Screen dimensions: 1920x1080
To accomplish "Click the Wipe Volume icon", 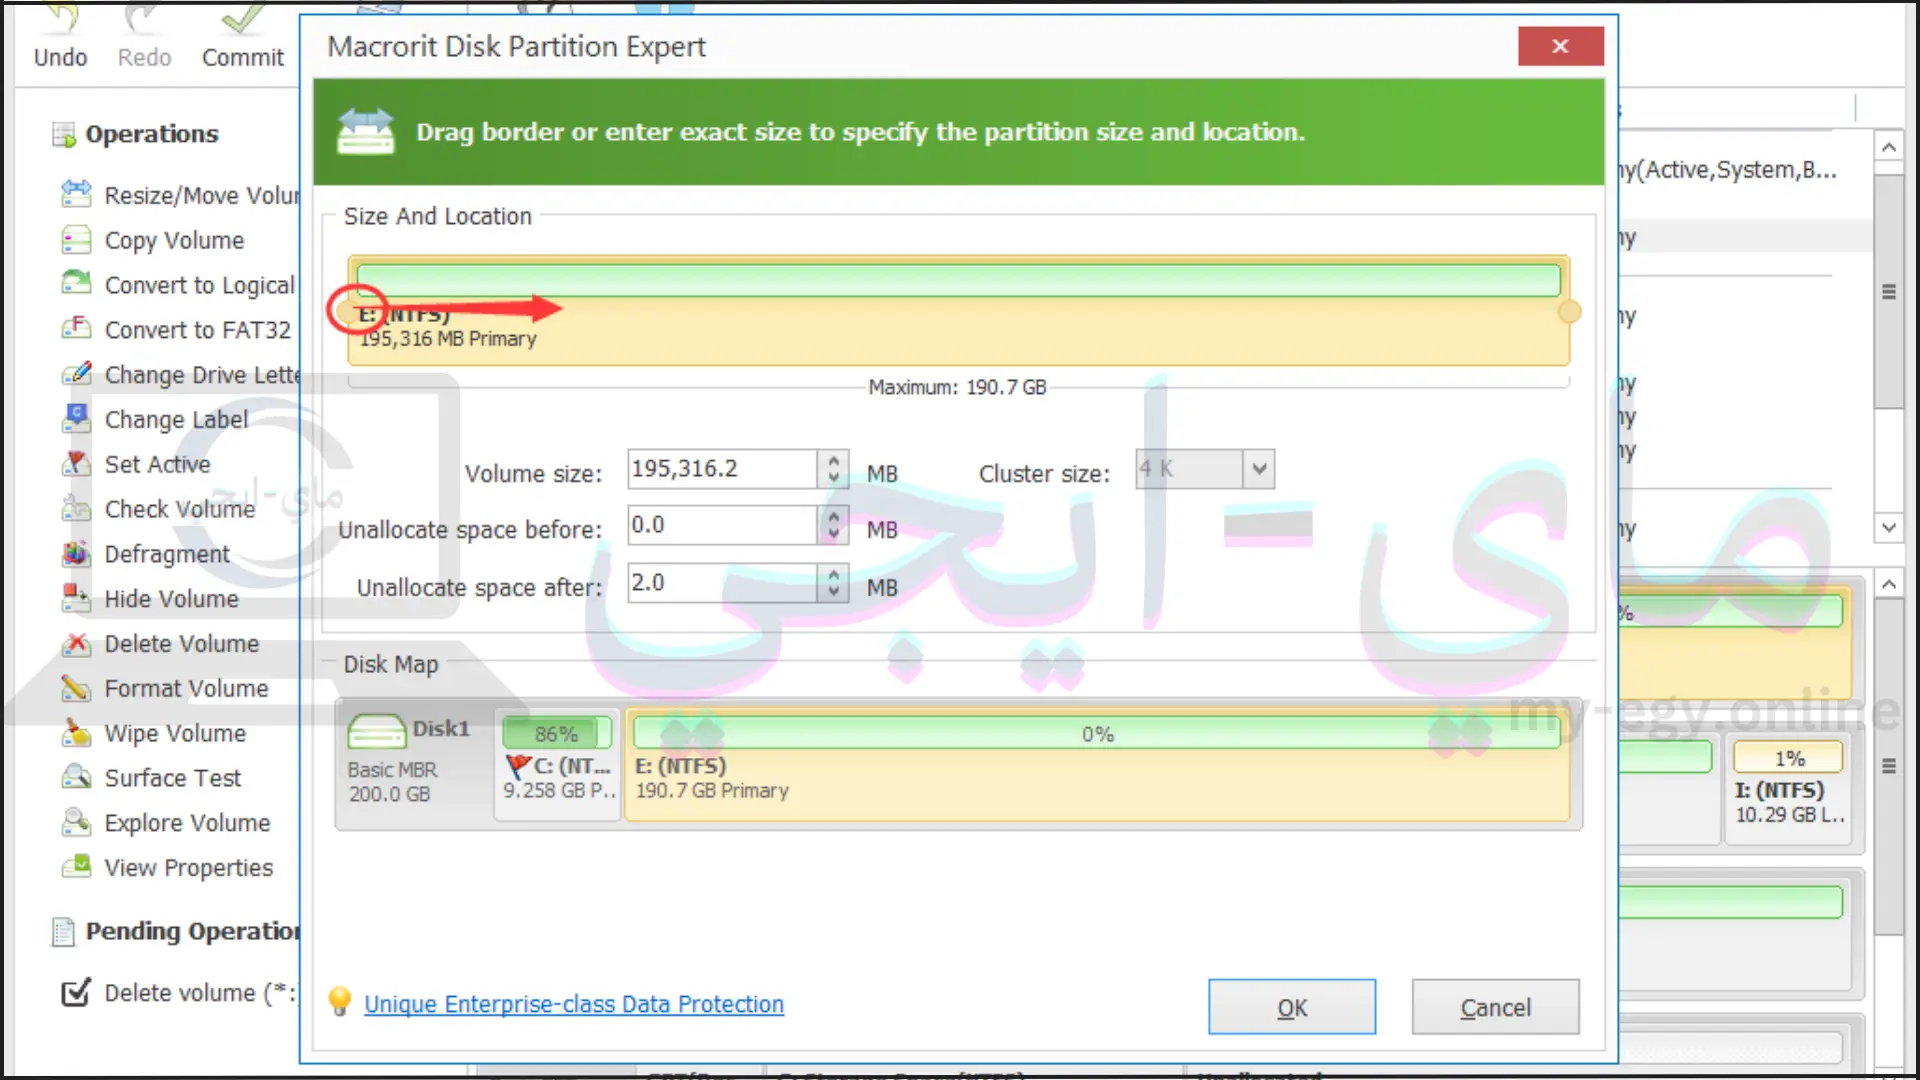I will tap(76, 733).
